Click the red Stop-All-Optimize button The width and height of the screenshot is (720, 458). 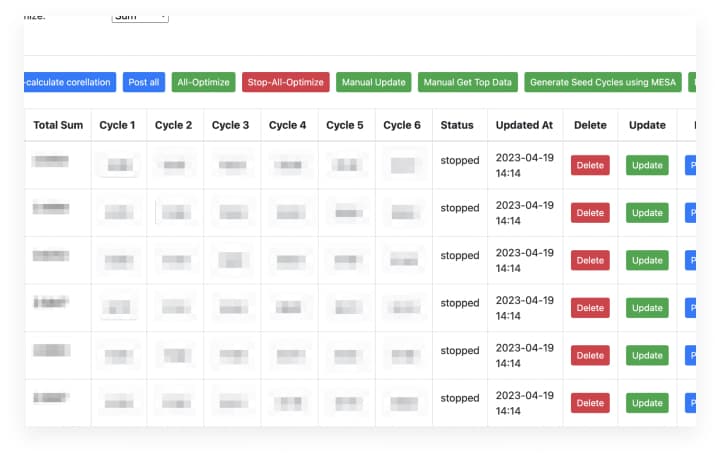286,82
